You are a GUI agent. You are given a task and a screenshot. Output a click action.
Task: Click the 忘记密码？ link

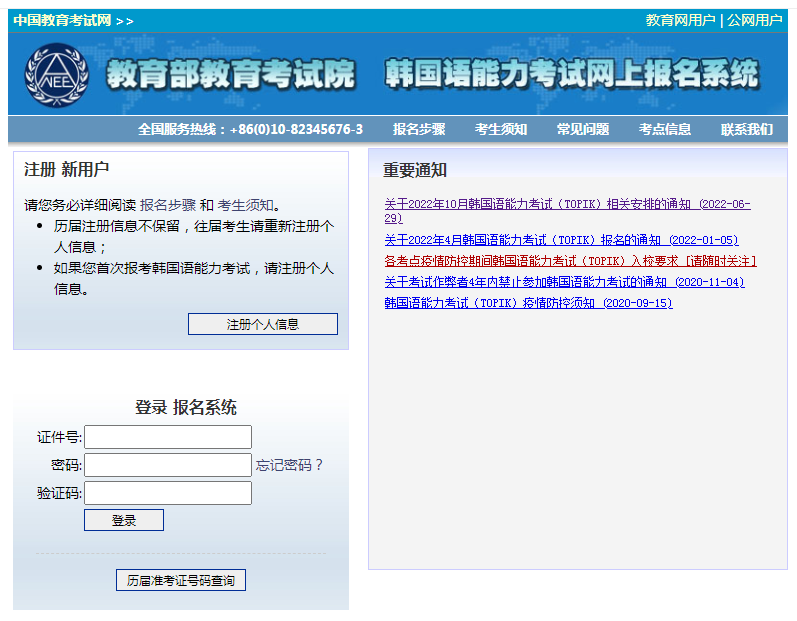(289, 465)
